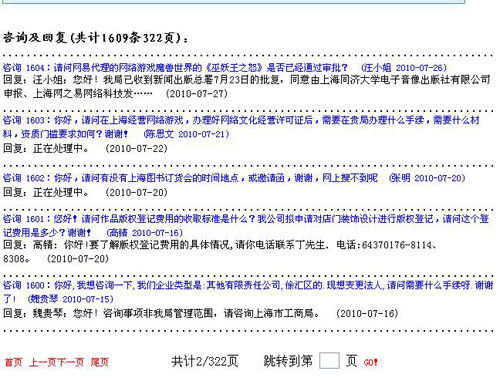Open inquiry 1604 about 巫妖王之怒 approval
This screenshot has width=500, height=381.
(225, 68)
